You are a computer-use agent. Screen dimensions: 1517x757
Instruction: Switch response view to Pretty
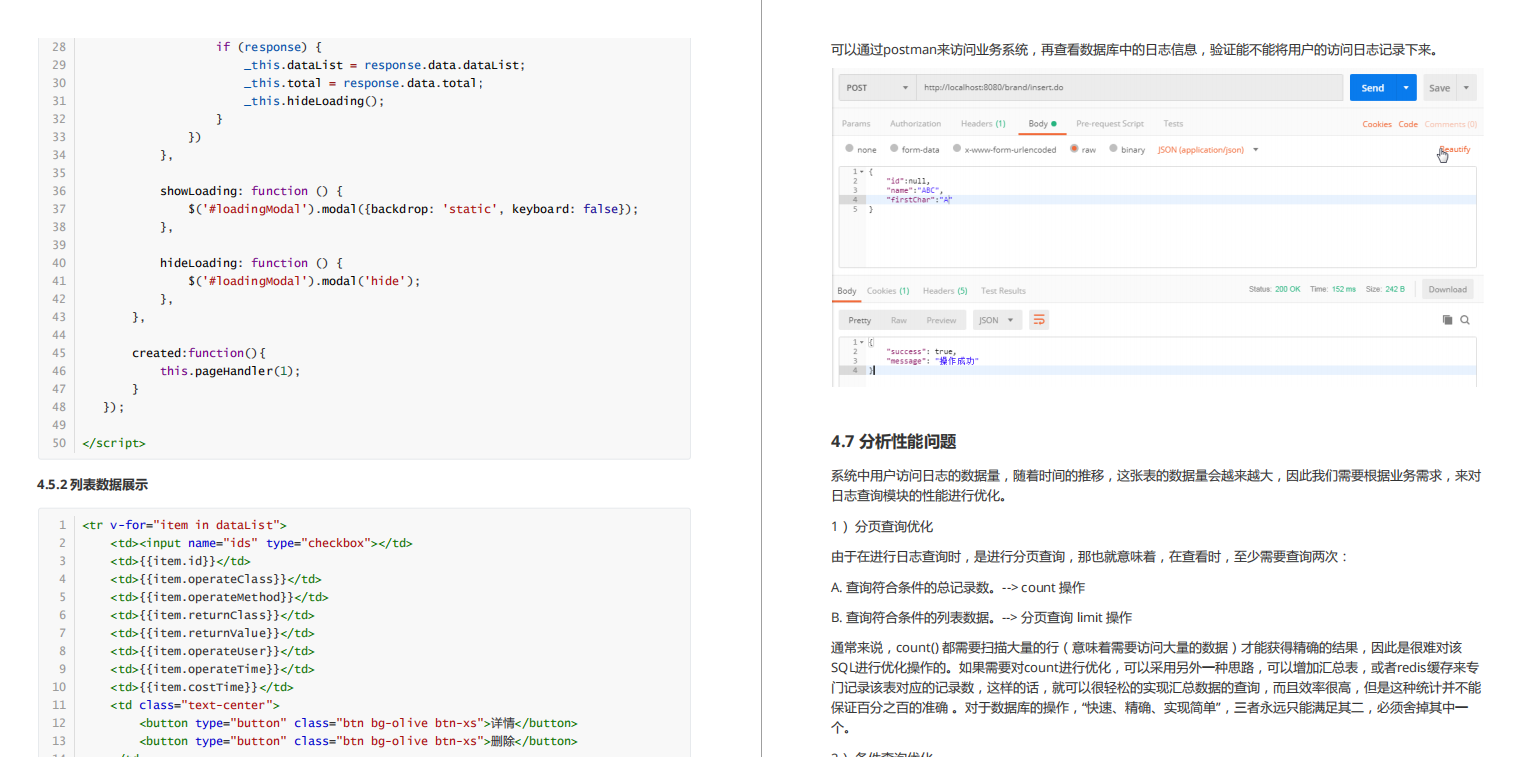coord(859,320)
